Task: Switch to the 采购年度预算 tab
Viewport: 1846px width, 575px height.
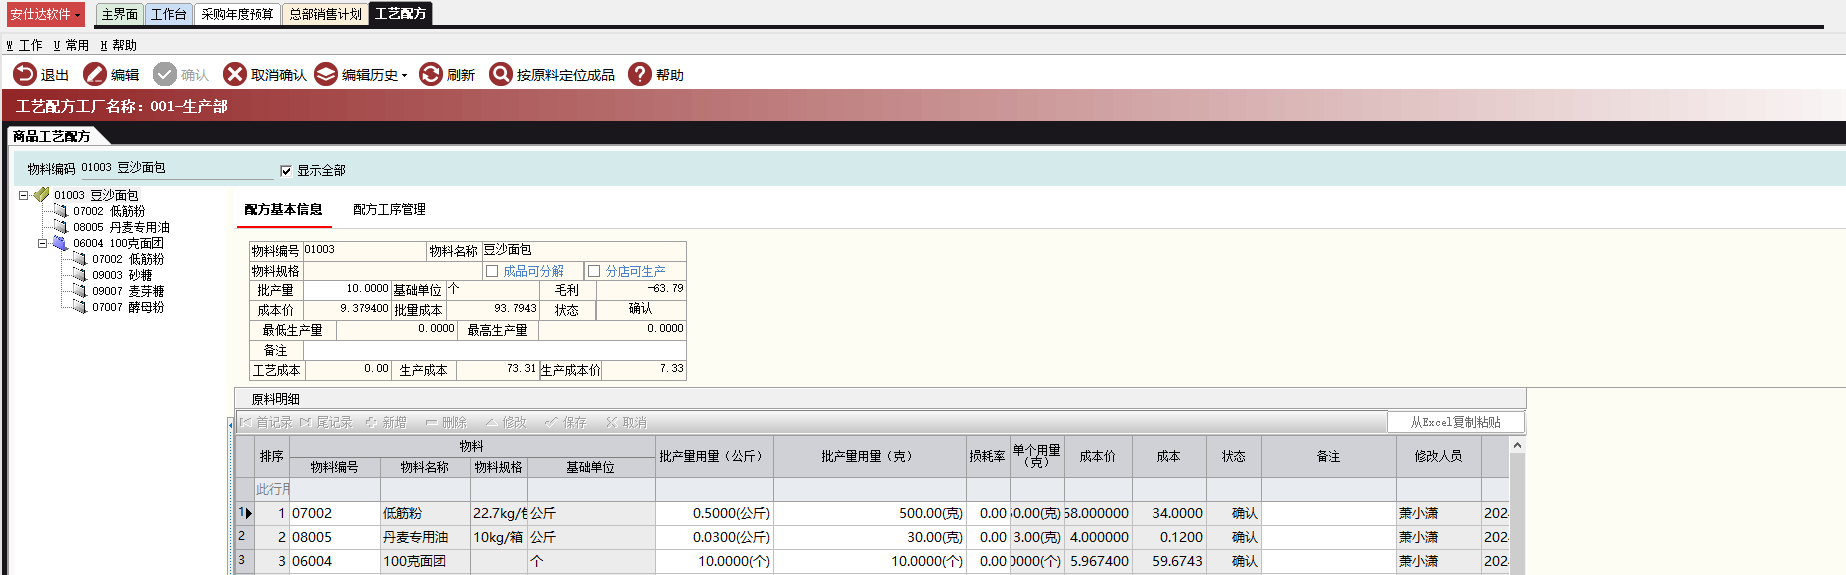Action: click(237, 14)
